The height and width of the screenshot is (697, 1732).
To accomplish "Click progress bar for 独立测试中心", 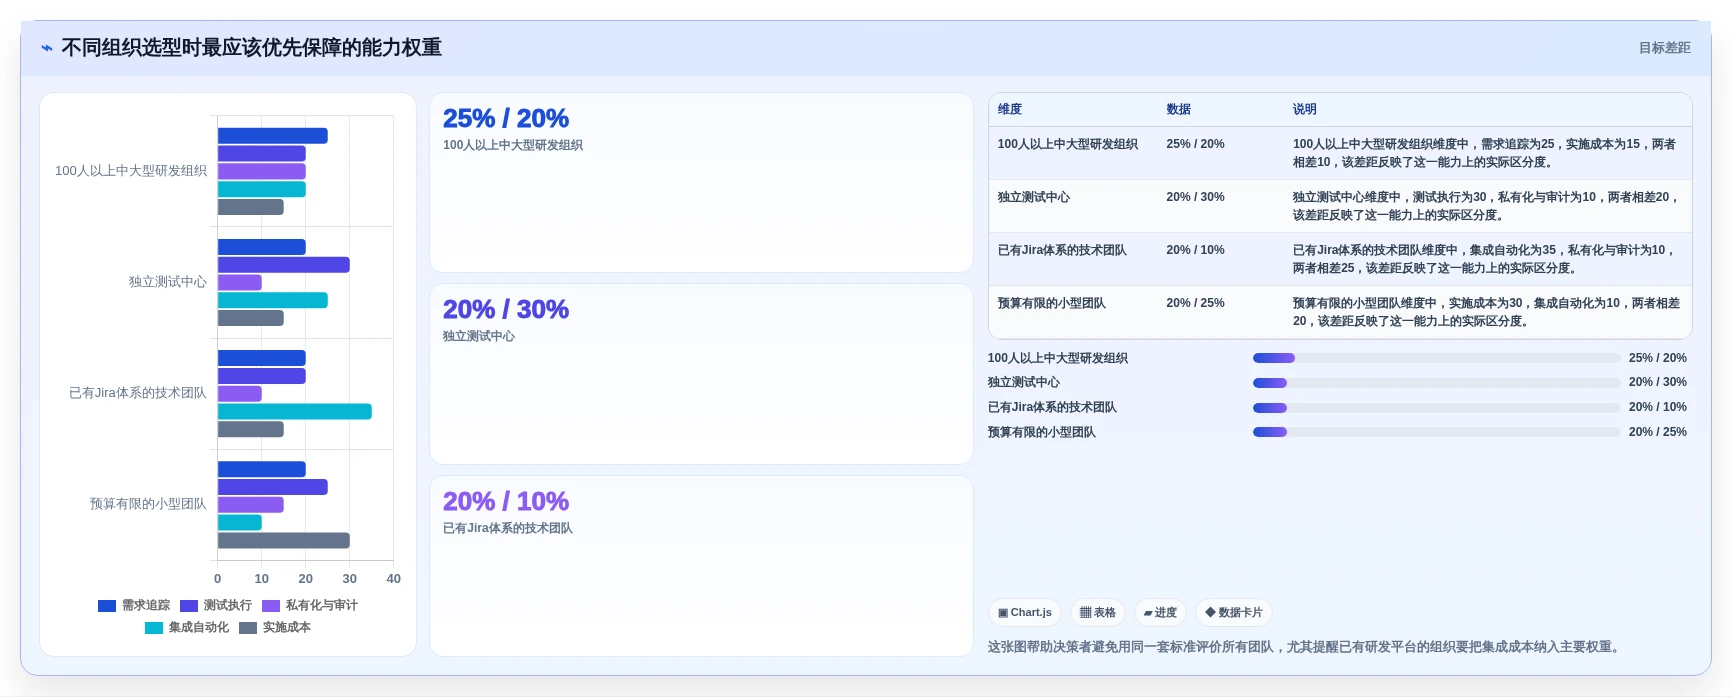I will click(1436, 383).
